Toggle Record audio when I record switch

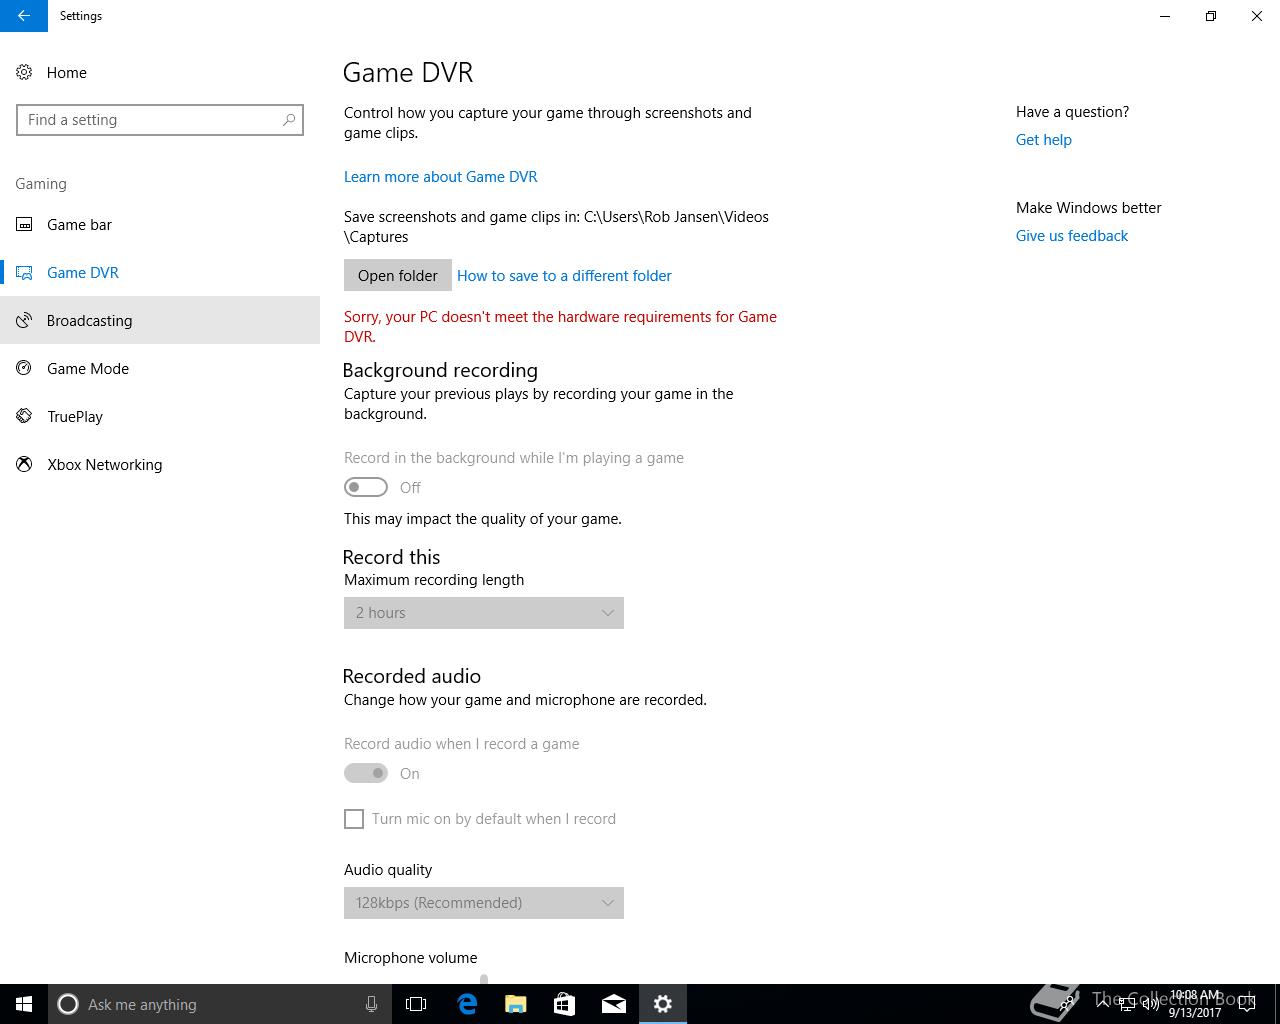point(366,773)
